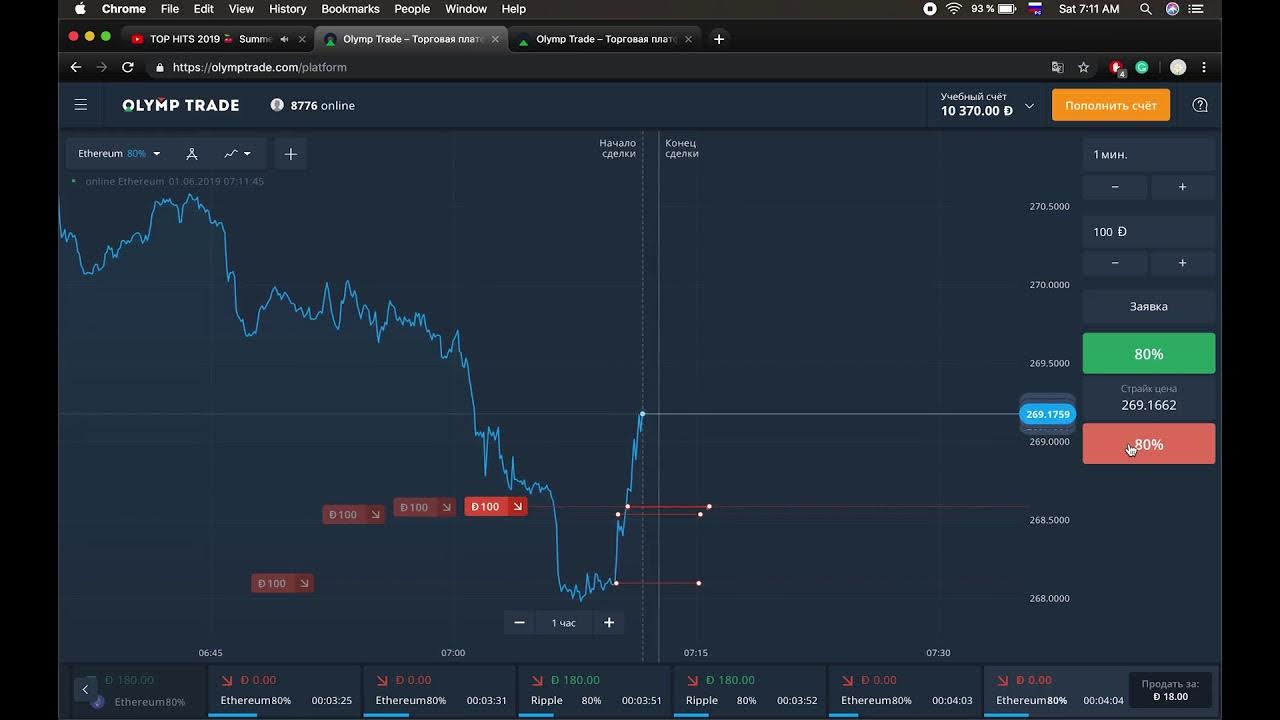
Task: Close the TOP HITS 2019 tab
Action: point(302,39)
